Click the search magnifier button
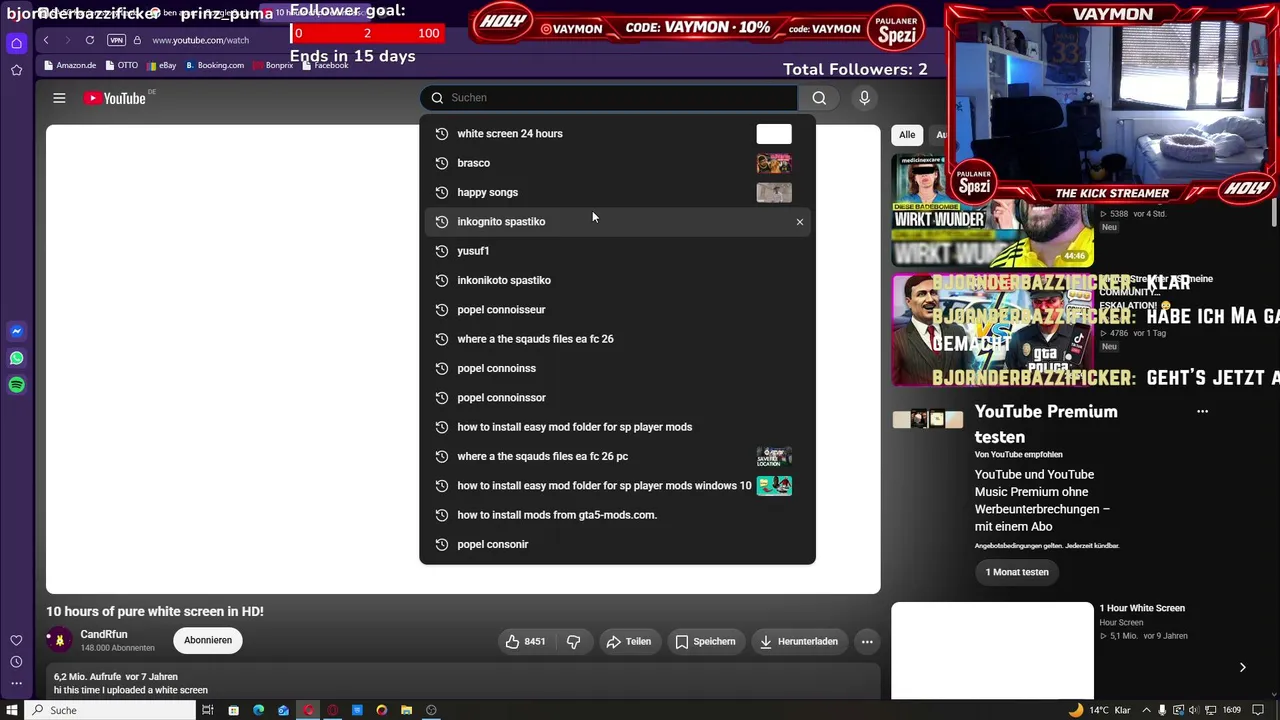 (x=819, y=98)
